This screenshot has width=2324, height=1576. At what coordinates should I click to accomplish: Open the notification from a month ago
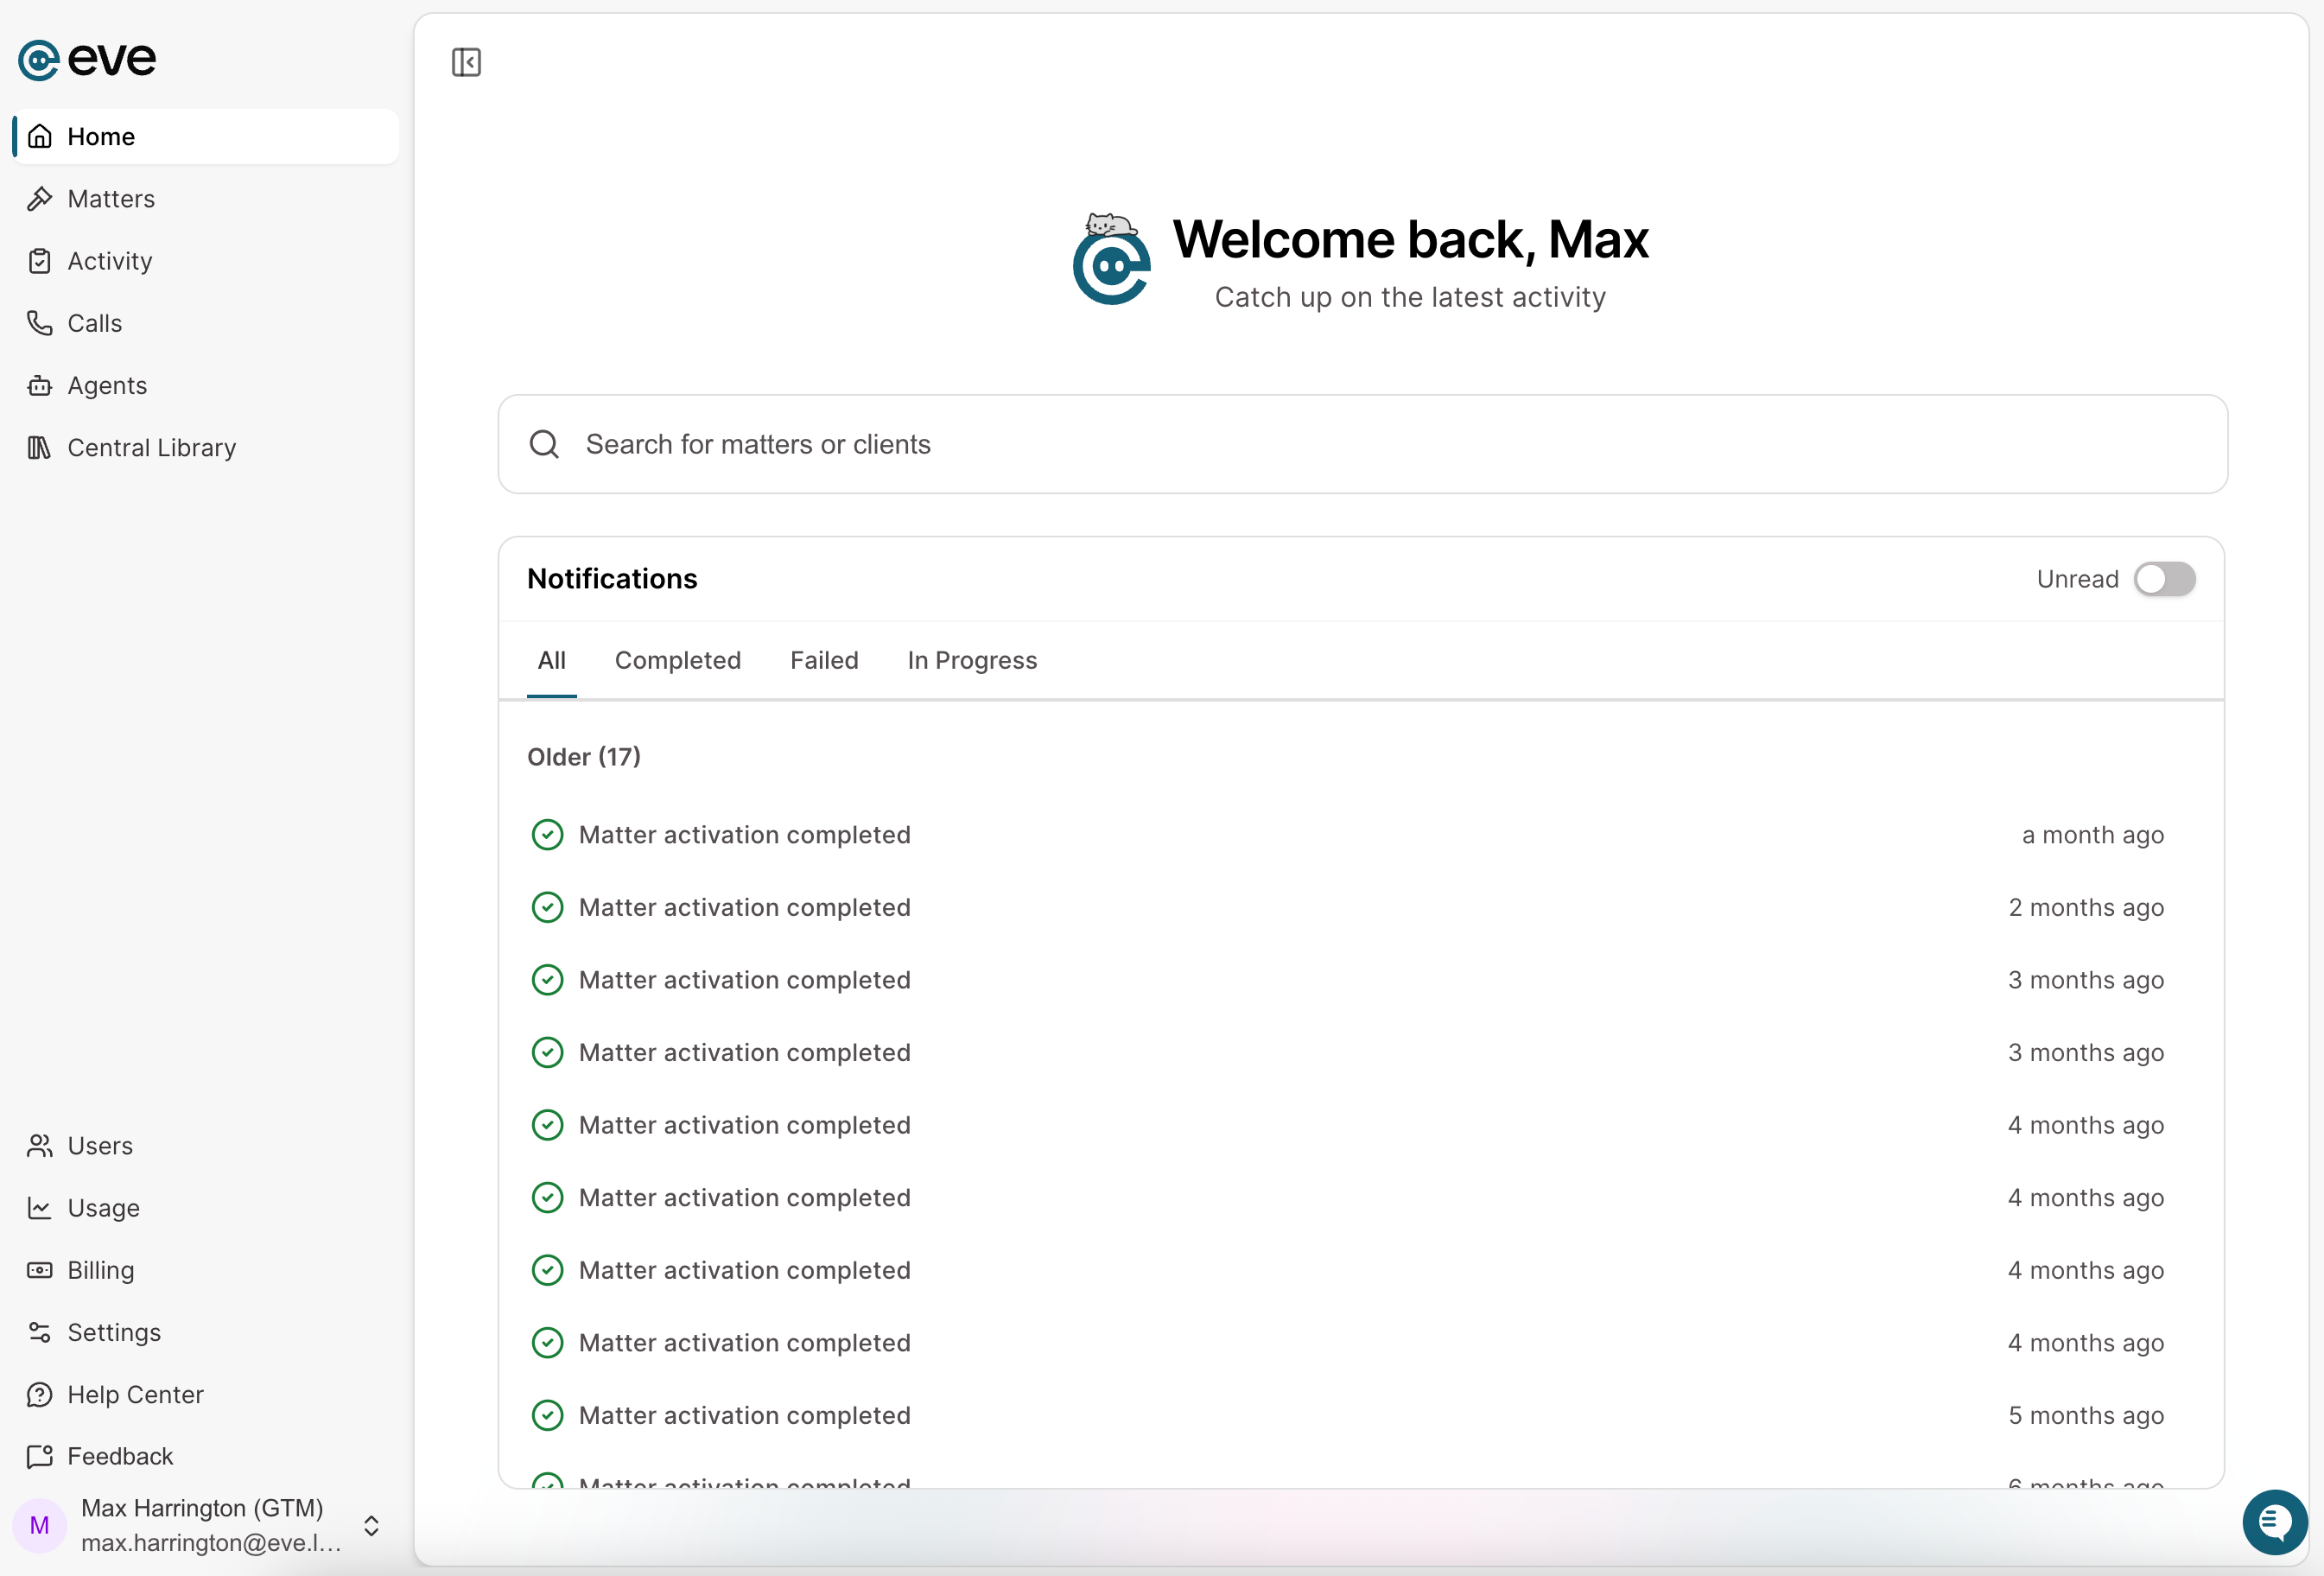pyautogui.click(x=1361, y=834)
